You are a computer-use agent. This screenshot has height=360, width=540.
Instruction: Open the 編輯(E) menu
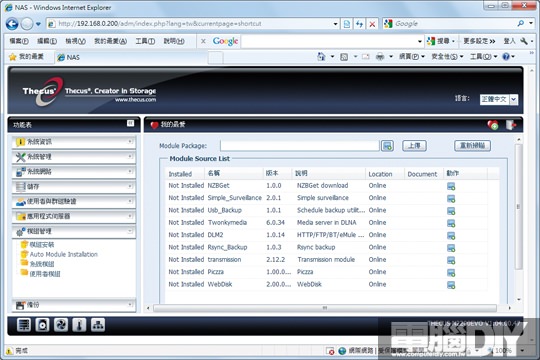click(47, 41)
